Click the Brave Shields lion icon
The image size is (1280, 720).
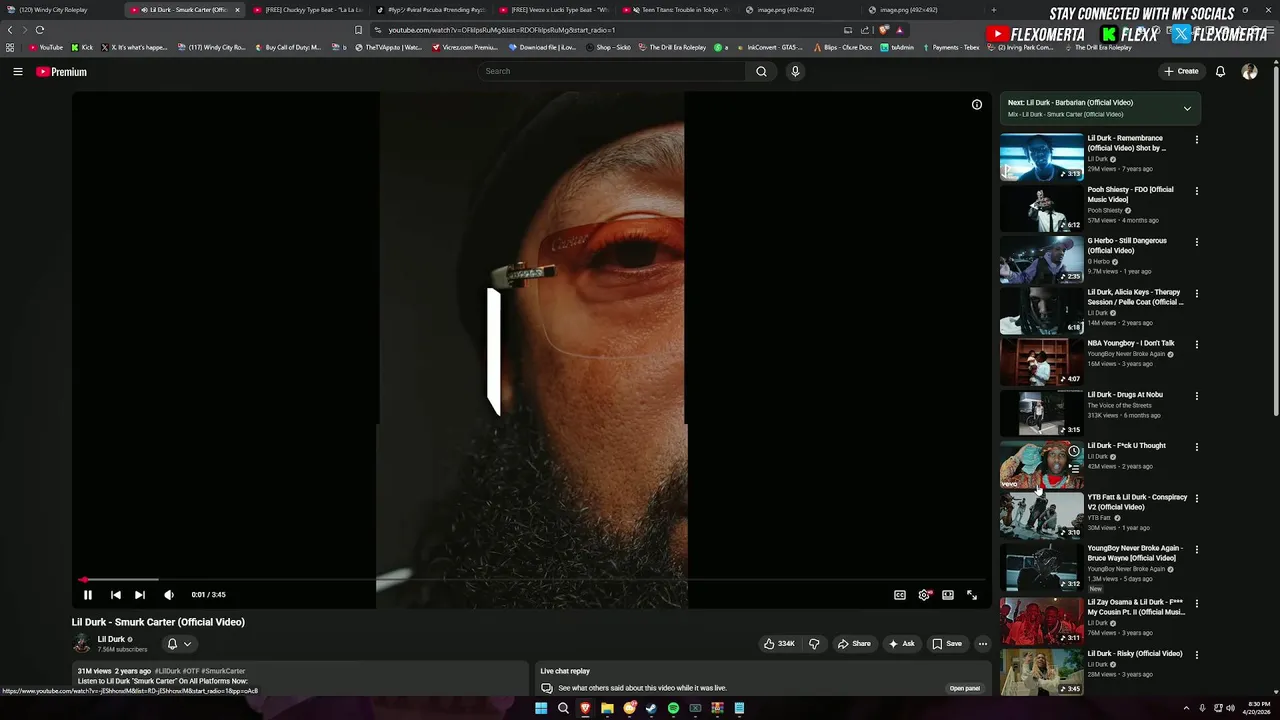point(884,30)
